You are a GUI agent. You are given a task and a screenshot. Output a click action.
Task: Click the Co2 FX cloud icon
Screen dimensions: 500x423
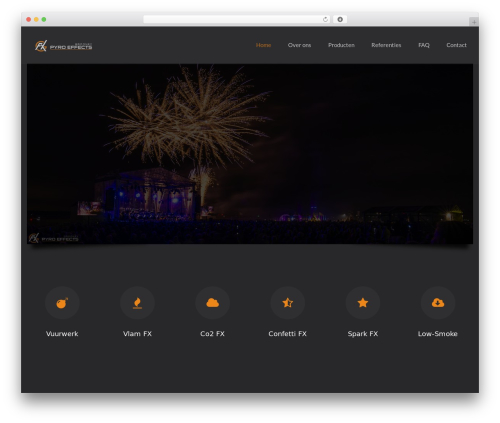212,303
